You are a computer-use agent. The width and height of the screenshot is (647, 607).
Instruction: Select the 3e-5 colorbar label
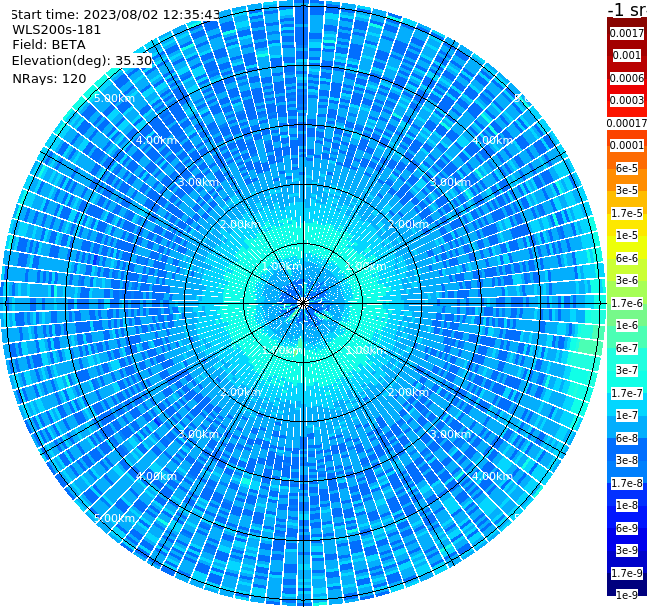(627, 190)
